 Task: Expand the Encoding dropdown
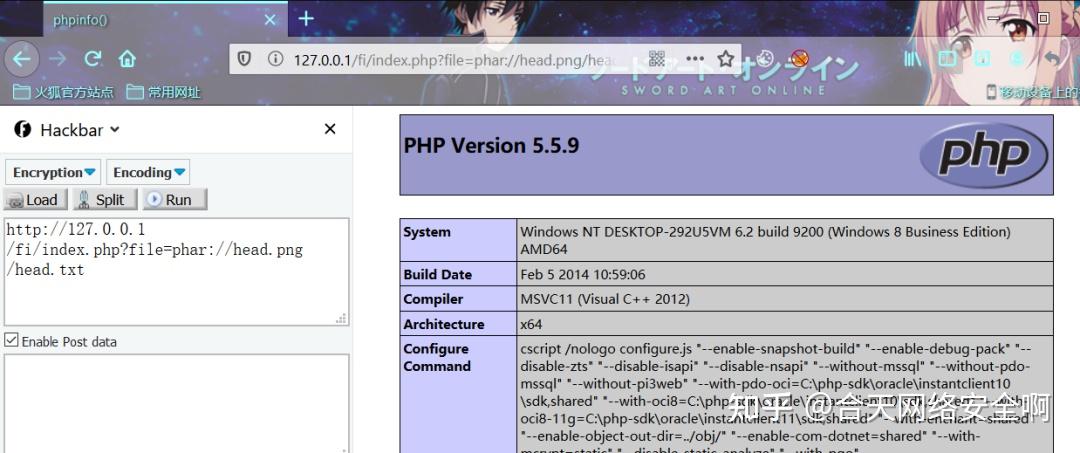[x=148, y=172]
